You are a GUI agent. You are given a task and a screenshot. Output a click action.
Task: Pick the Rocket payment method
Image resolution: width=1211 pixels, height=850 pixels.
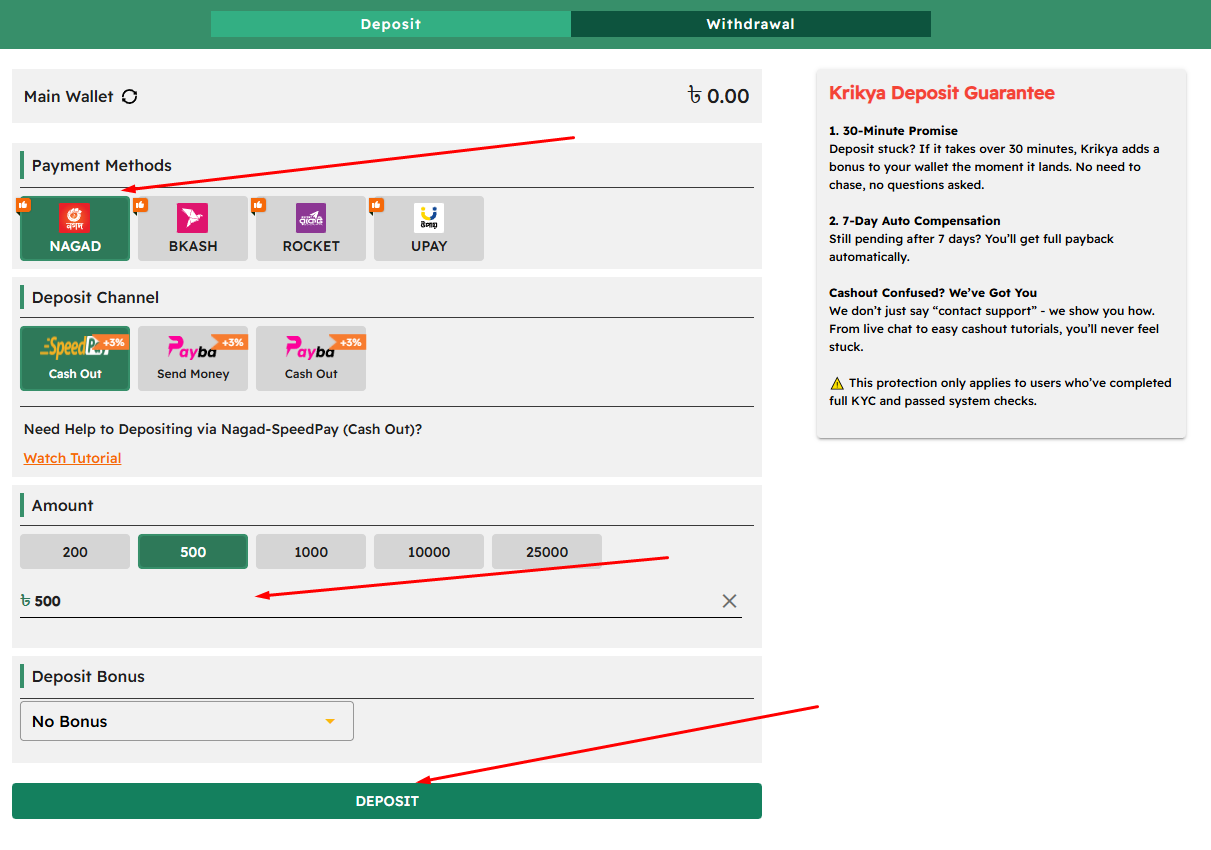tap(311, 229)
